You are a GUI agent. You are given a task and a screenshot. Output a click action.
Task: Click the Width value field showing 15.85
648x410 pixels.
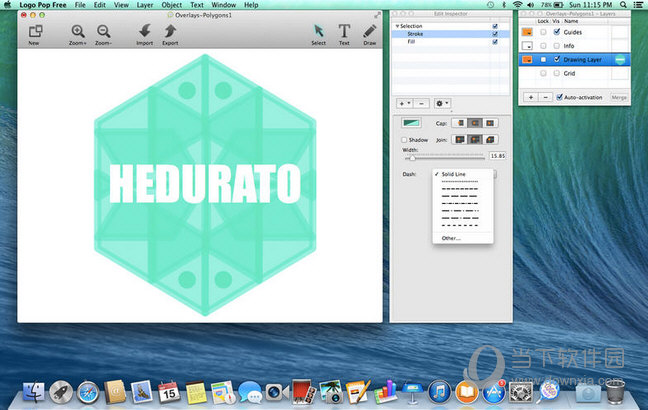498,156
